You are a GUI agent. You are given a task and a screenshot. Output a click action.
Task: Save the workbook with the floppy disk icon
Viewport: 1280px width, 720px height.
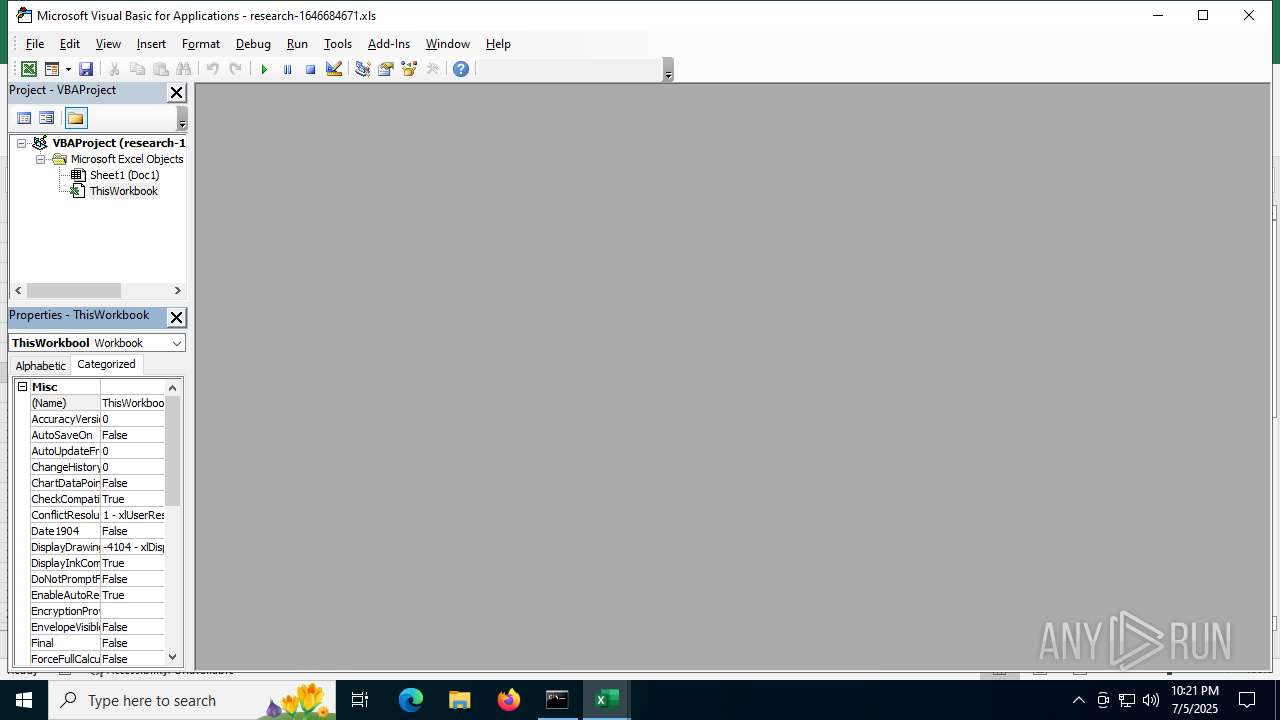(x=86, y=69)
